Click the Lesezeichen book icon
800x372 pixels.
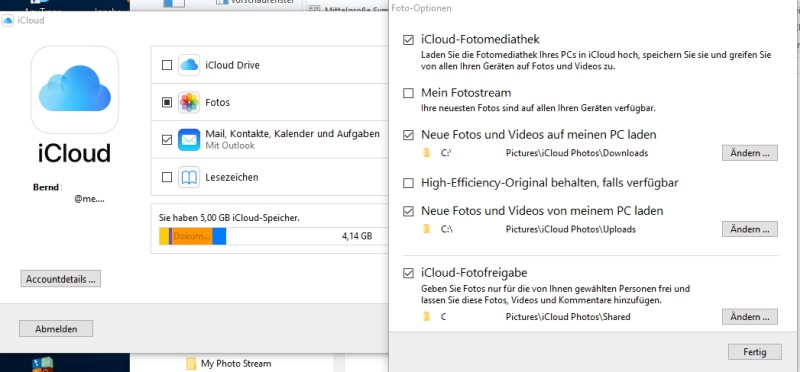pos(189,178)
